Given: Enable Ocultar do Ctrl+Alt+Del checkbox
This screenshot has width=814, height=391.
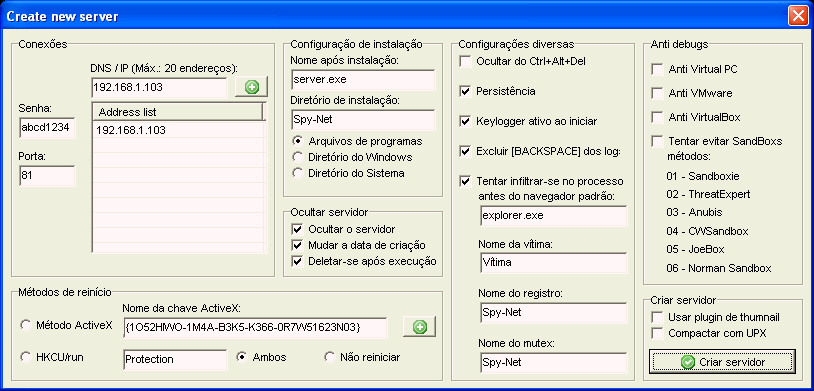Looking at the screenshot, I should 465,61.
